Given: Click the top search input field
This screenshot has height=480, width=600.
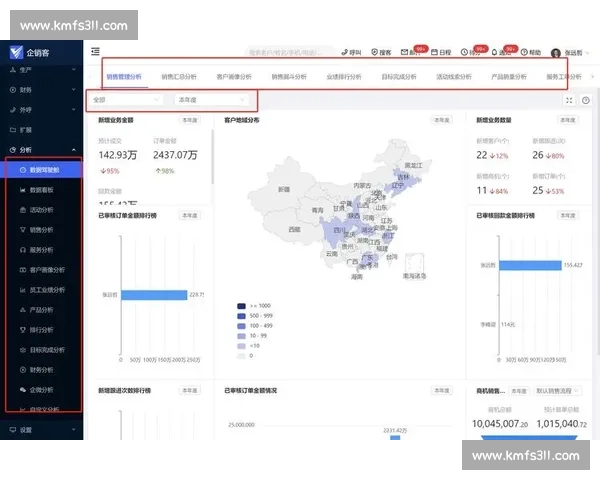Looking at the screenshot, I should coord(290,51).
